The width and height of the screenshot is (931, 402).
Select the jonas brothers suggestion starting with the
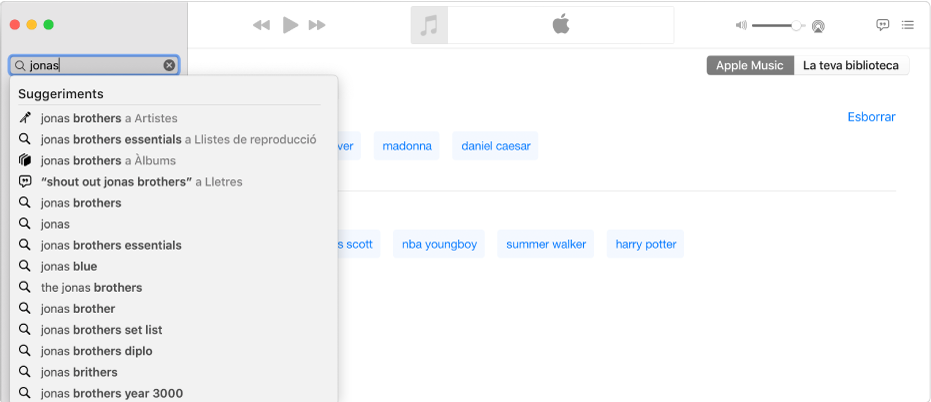[91, 287]
